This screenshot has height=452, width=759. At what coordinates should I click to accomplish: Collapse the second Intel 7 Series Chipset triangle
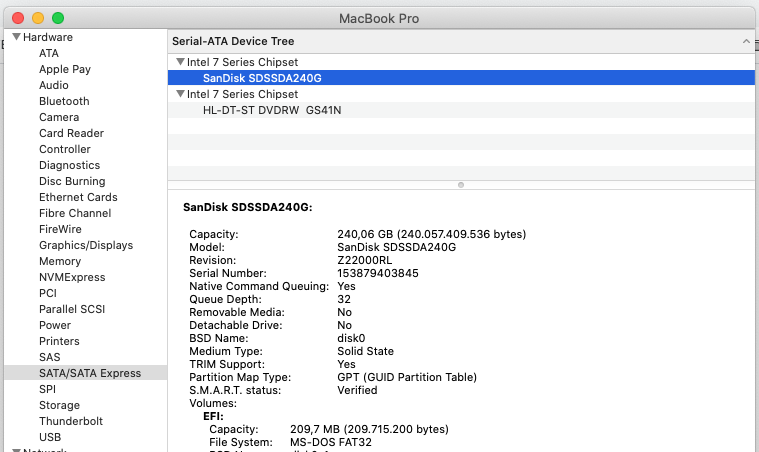point(181,93)
